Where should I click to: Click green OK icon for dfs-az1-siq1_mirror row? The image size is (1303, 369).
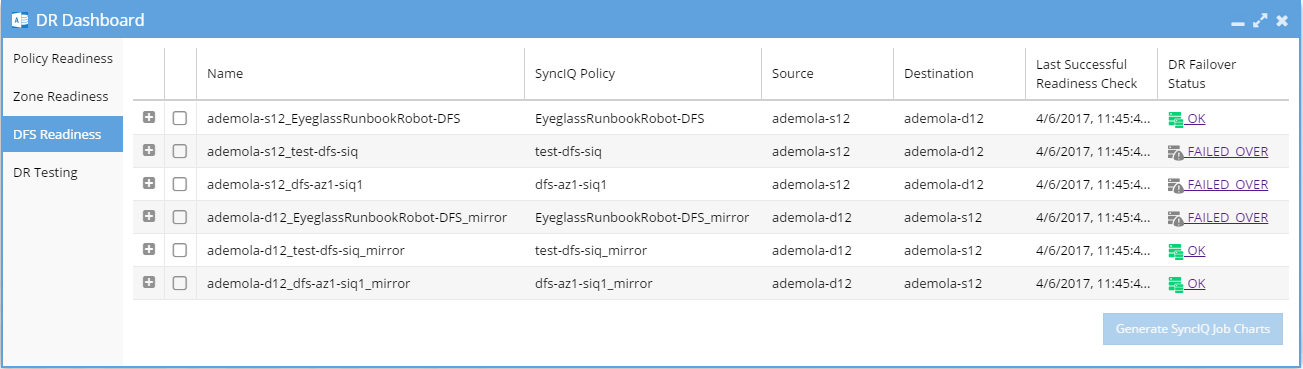tap(1176, 284)
